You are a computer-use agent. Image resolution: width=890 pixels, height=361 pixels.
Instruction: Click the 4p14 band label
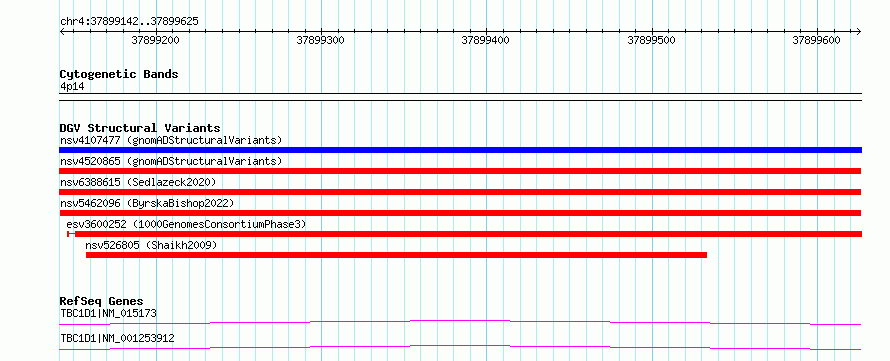[x=72, y=86]
